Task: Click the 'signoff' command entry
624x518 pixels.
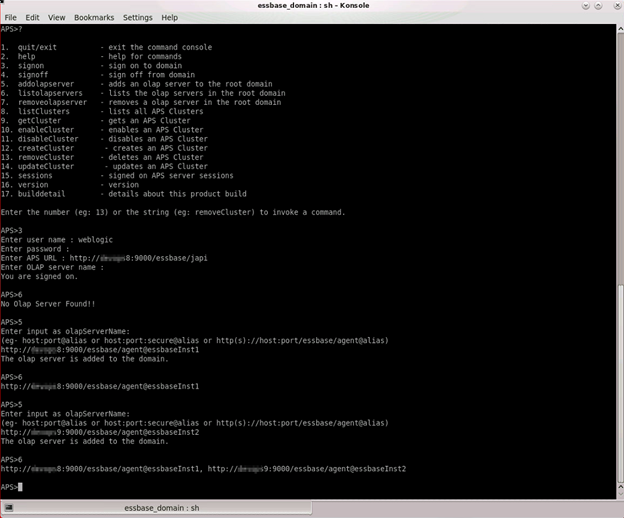Action: point(33,75)
